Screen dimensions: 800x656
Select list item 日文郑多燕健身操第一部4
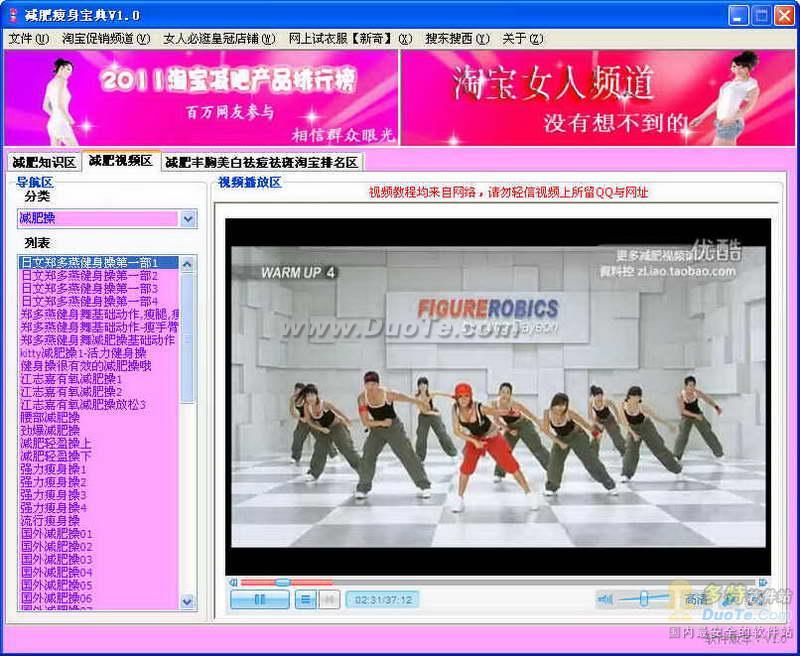pyautogui.click(x=98, y=301)
